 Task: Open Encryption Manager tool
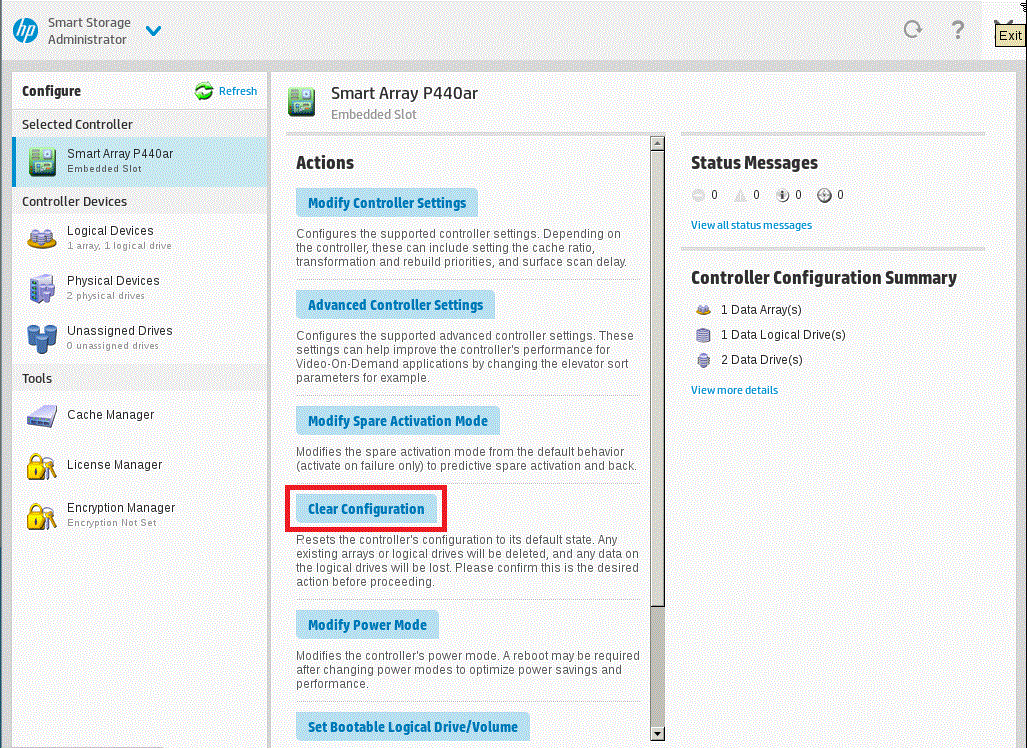coord(140,515)
